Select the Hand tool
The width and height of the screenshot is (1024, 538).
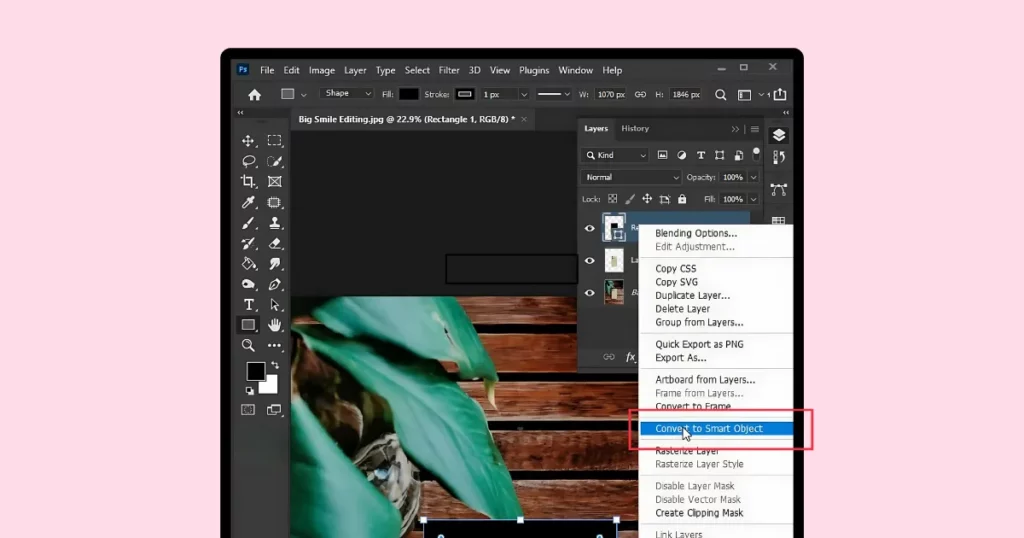pyautogui.click(x=274, y=324)
